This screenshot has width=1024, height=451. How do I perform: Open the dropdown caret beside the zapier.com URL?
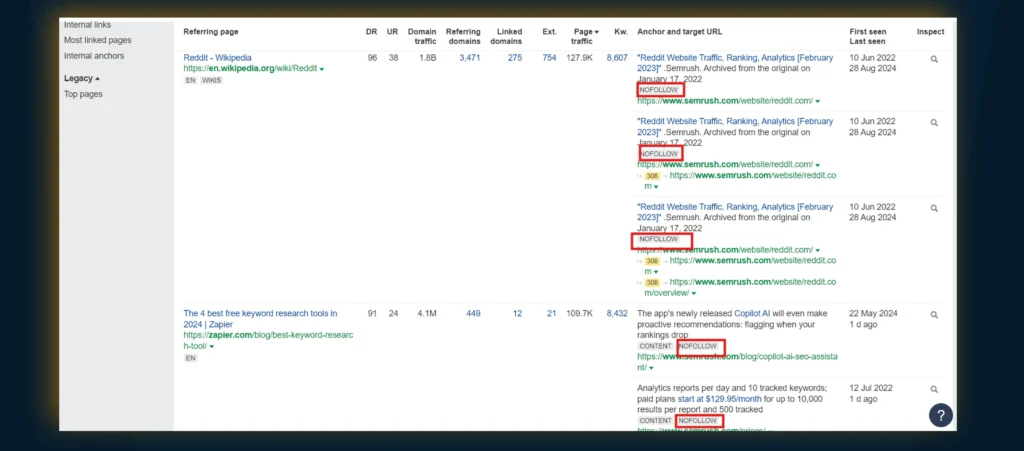tap(212, 346)
